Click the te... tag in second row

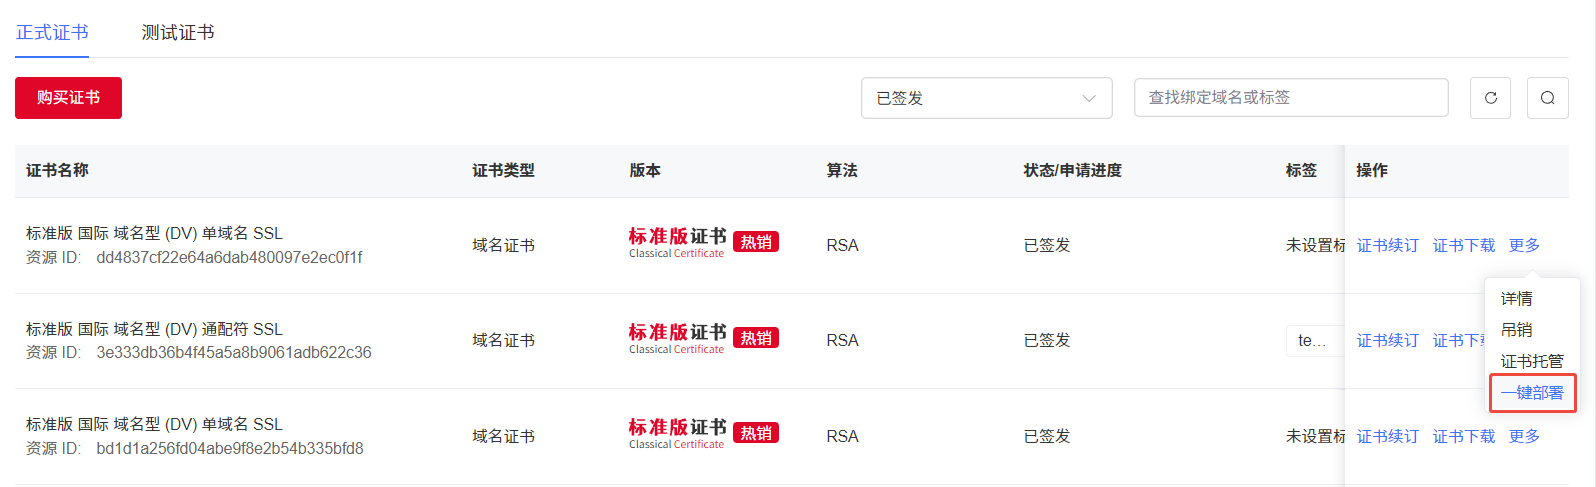coord(1312,341)
